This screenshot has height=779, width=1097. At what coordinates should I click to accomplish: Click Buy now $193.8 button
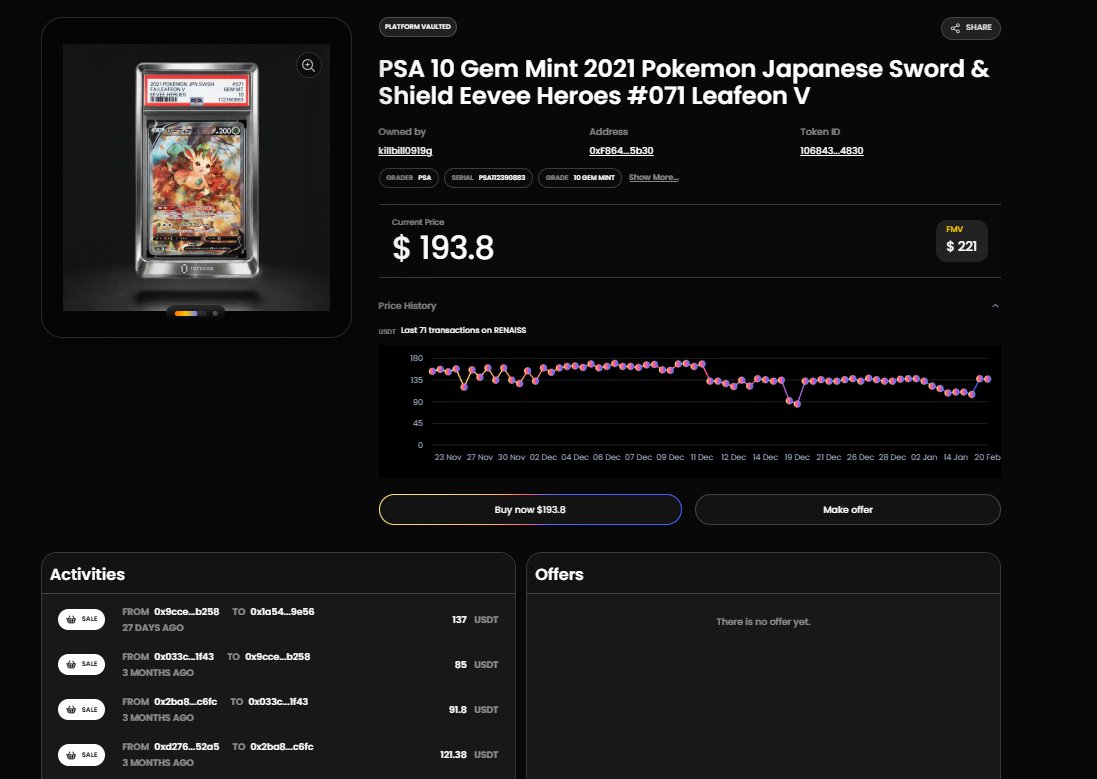click(x=530, y=510)
